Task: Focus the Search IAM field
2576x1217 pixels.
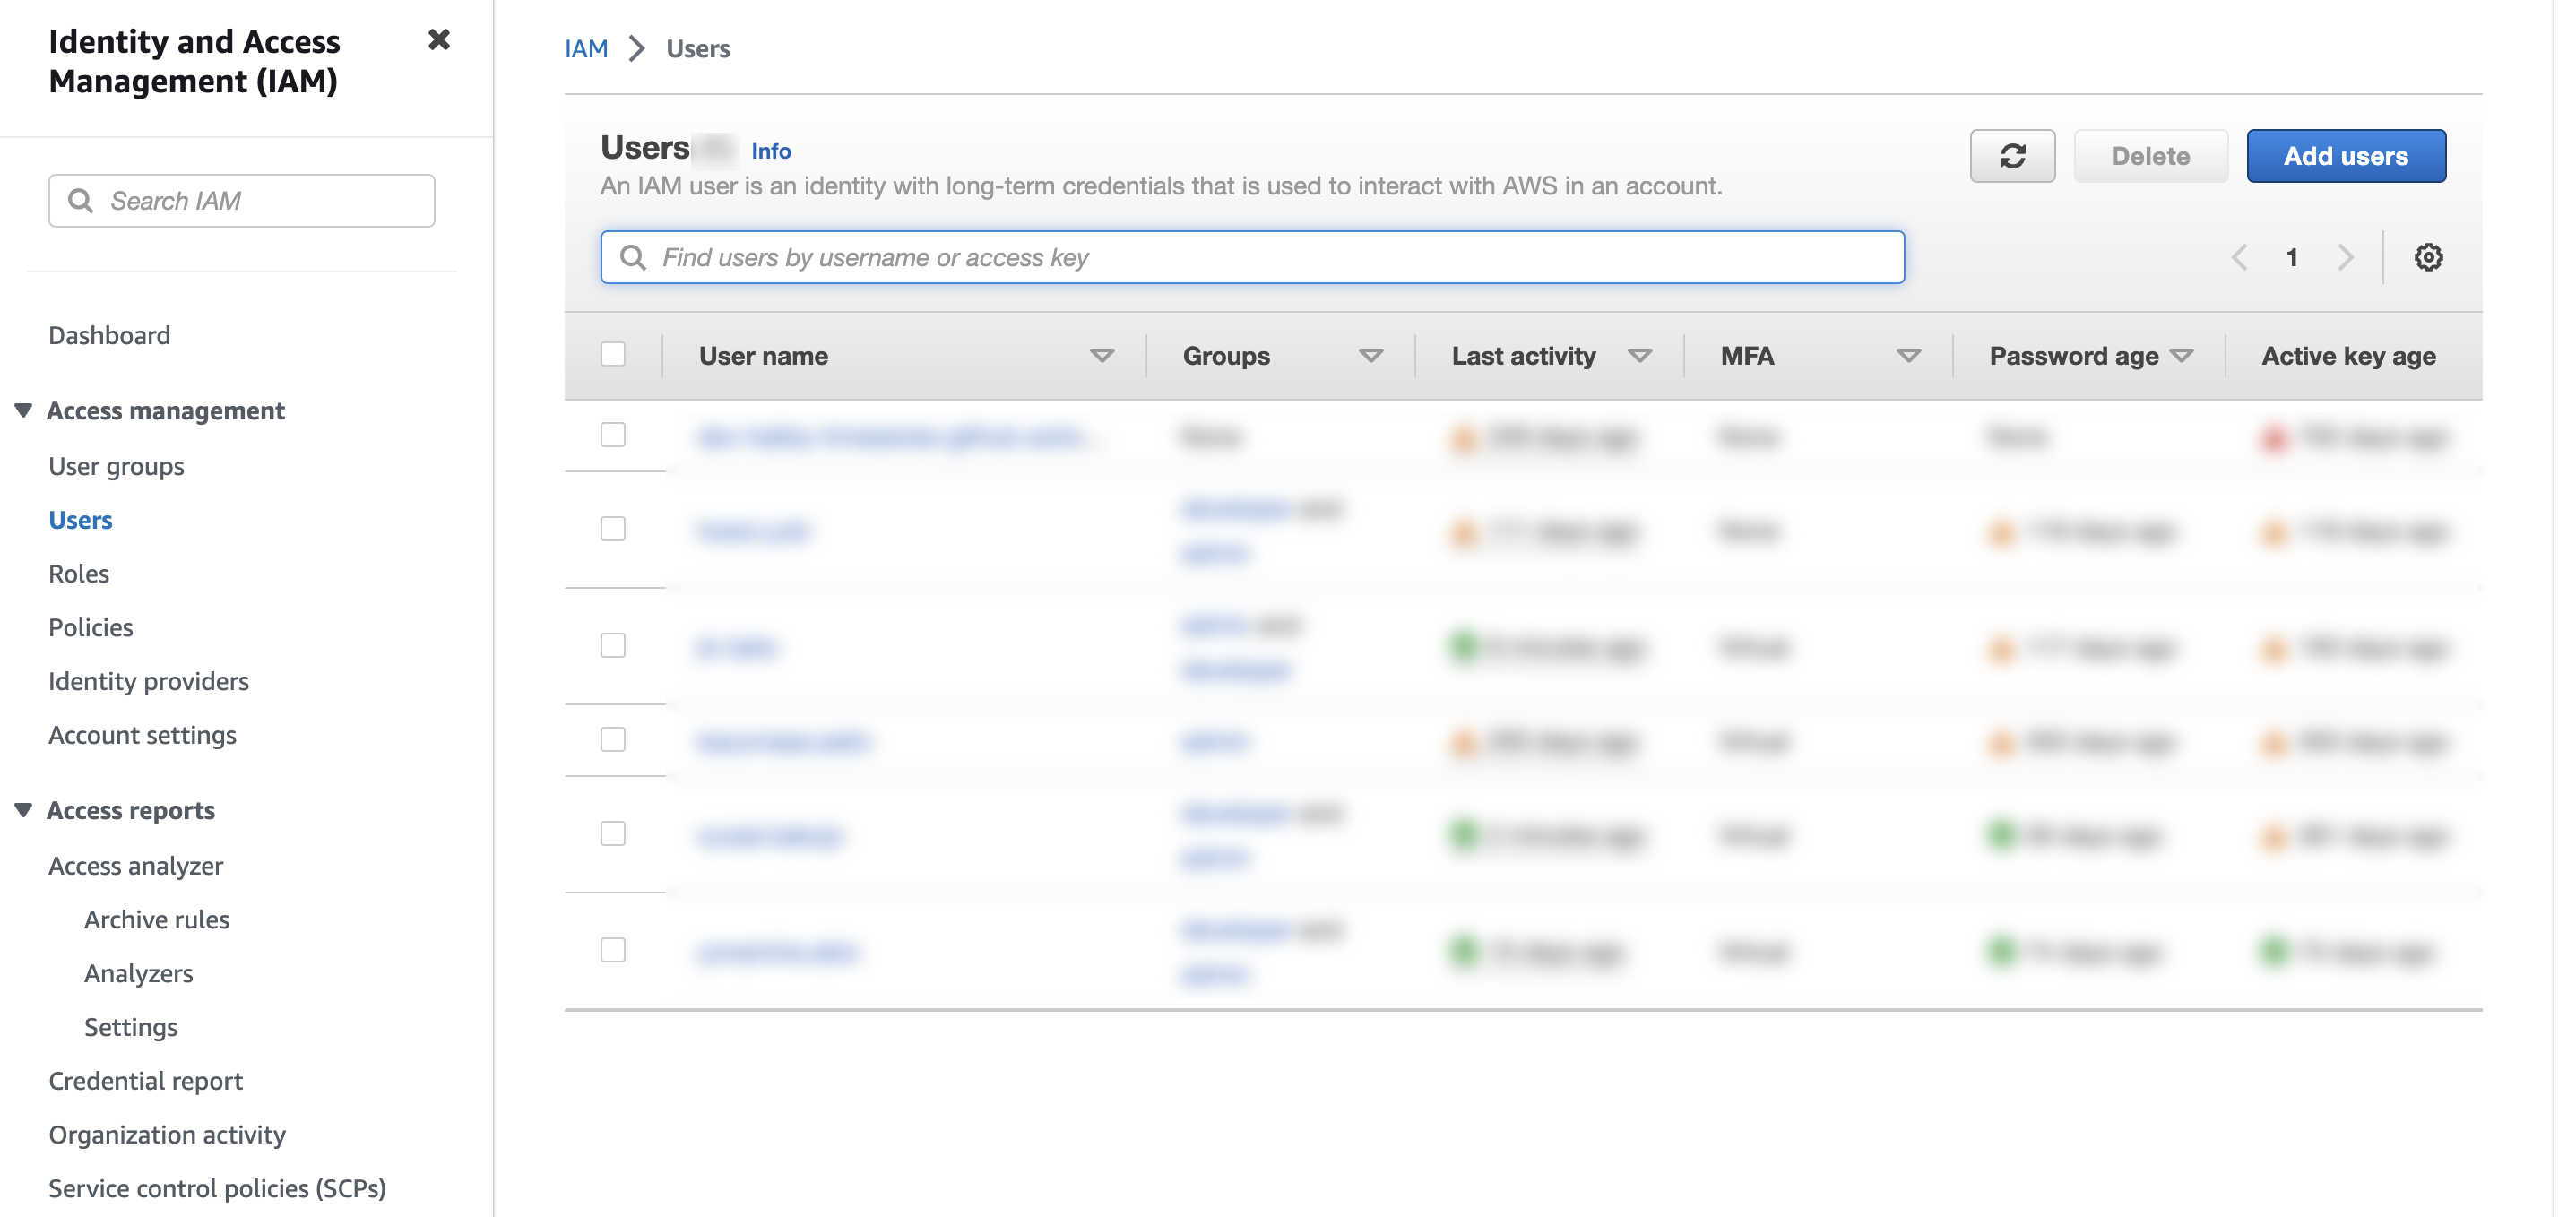Action: pos(242,201)
